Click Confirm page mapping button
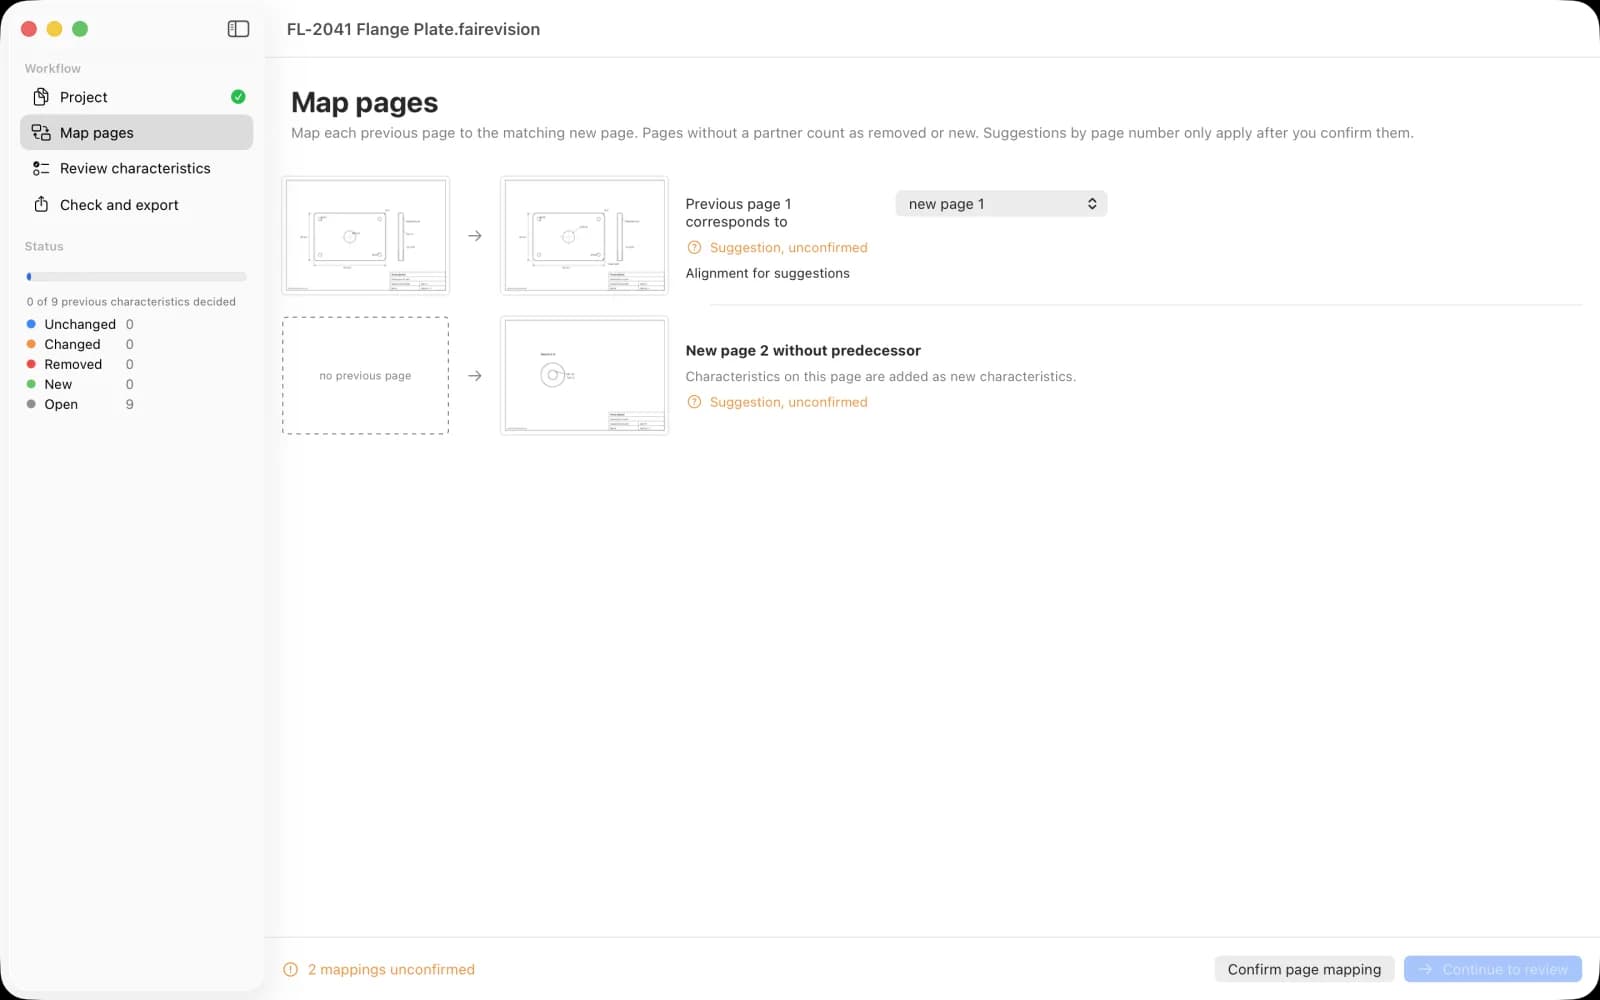 point(1304,969)
